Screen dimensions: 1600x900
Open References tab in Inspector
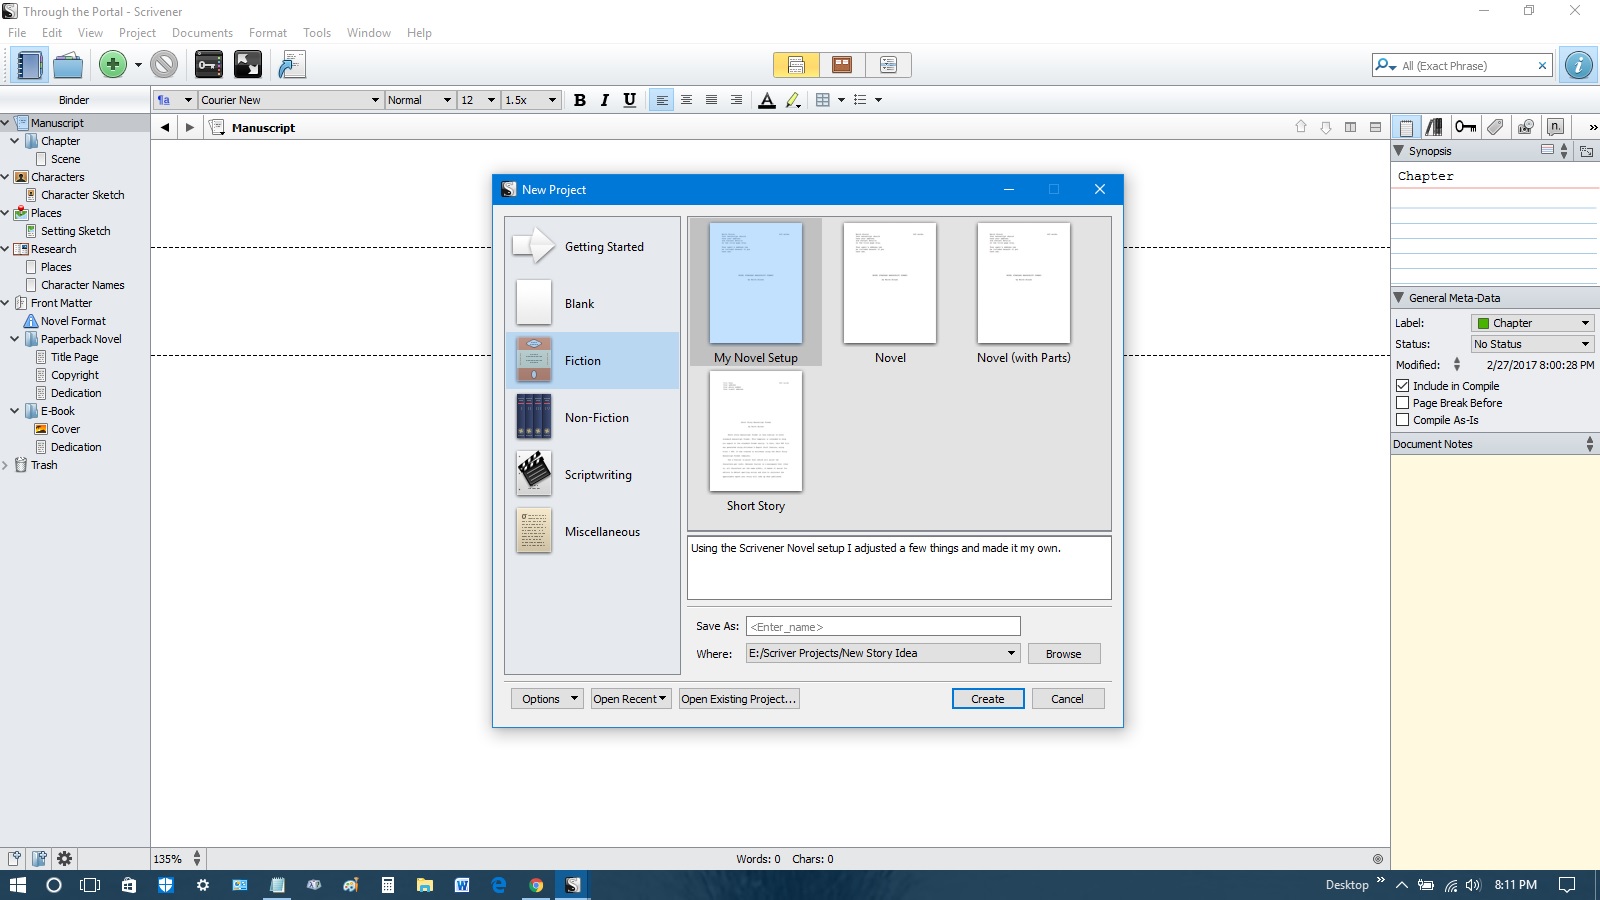1435,127
